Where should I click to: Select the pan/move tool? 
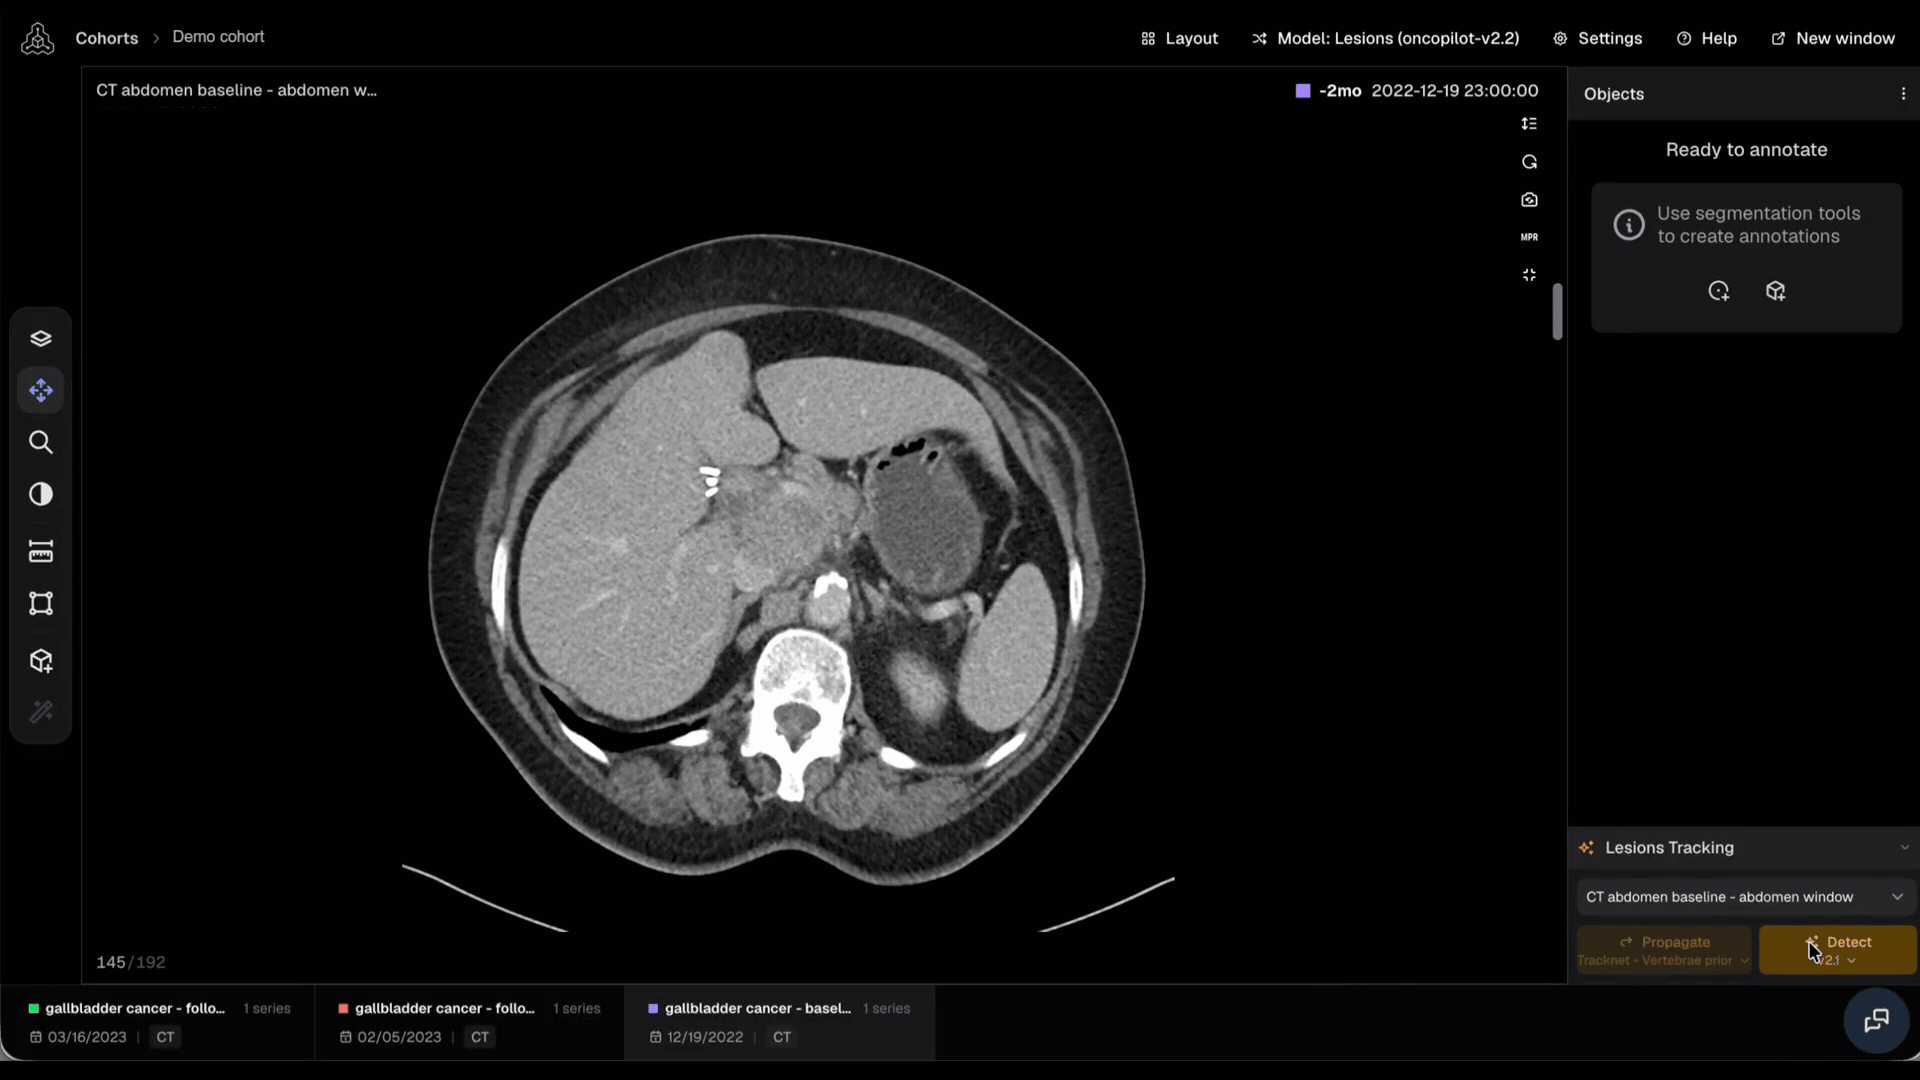click(x=41, y=390)
